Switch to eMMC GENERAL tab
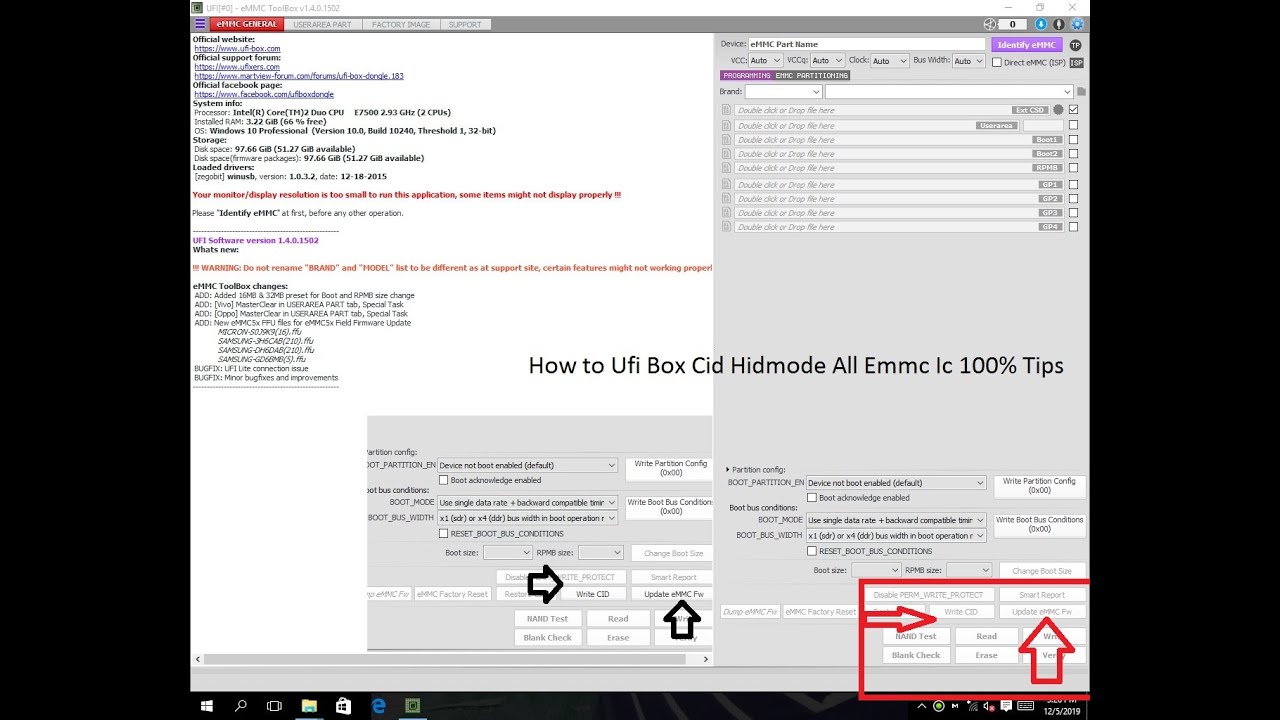The width and height of the screenshot is (1280, 720). pos(248,24)
